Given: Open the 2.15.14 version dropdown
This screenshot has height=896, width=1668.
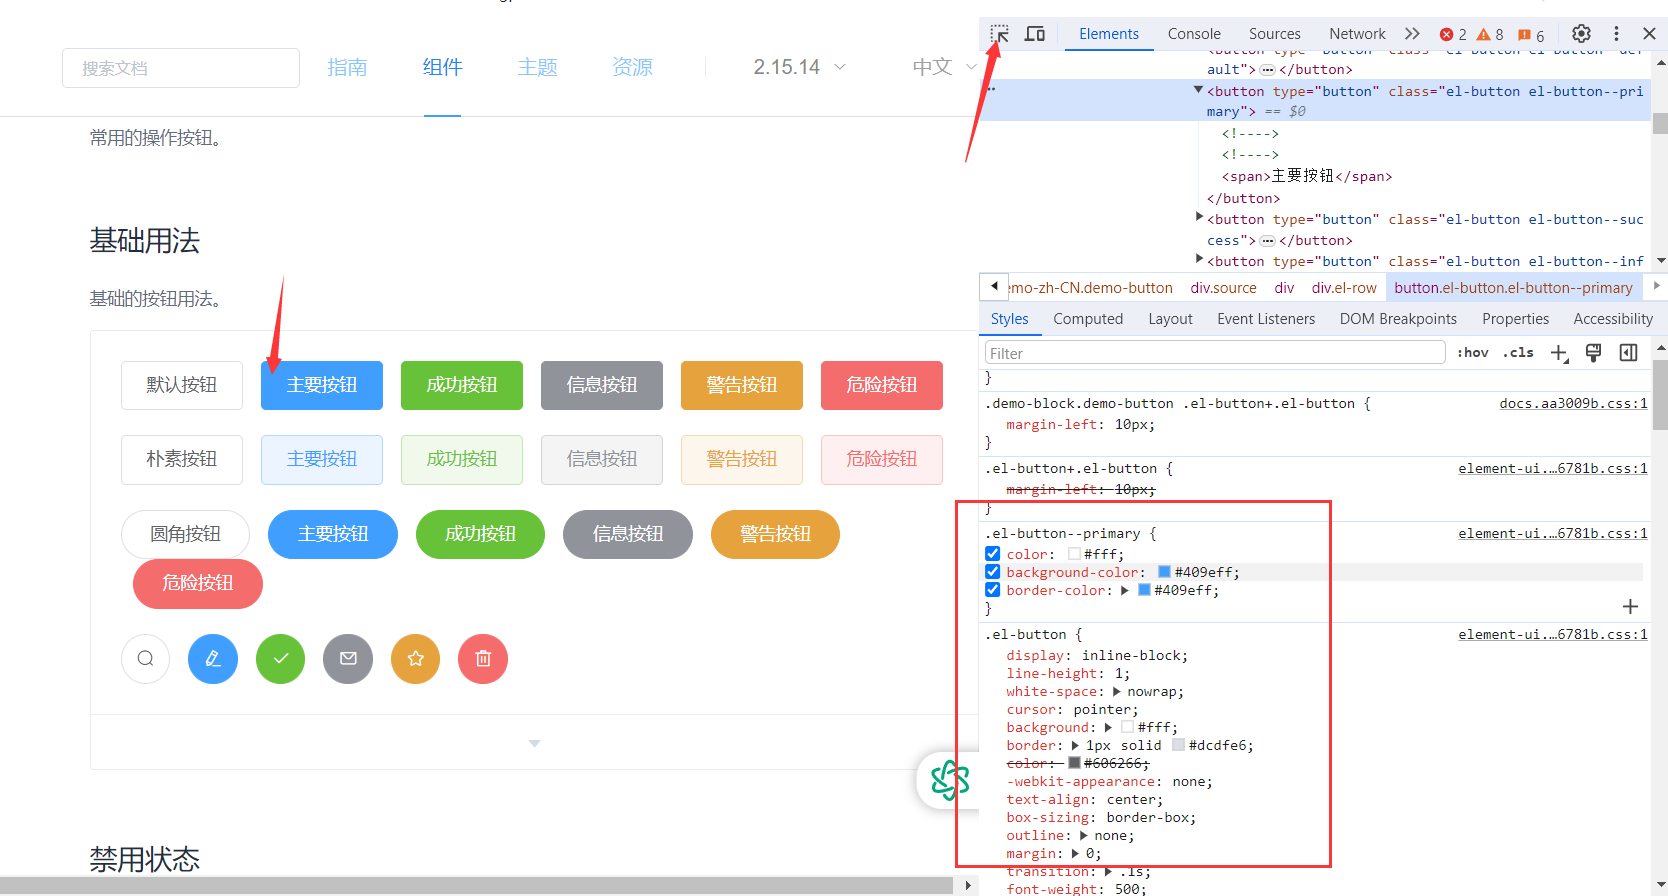Looking at the screenshot, I should [800, 67].
